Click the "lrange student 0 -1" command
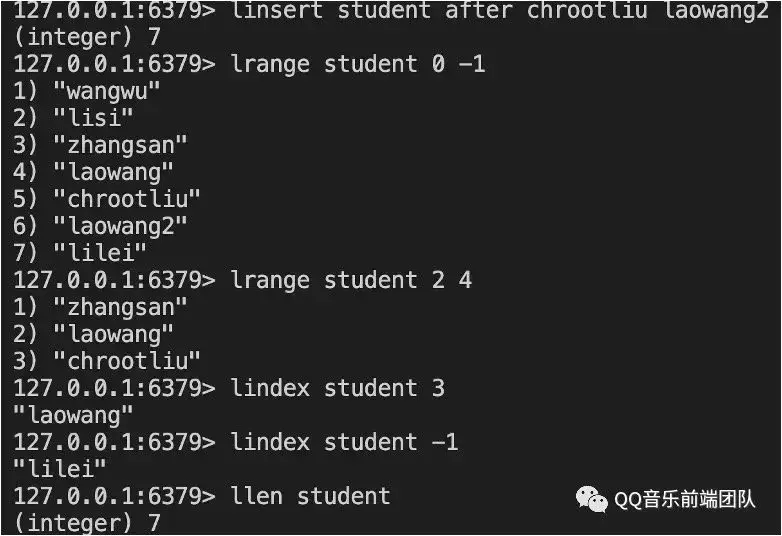This screenshot has width=782, height=536. [x=358, y=64]
